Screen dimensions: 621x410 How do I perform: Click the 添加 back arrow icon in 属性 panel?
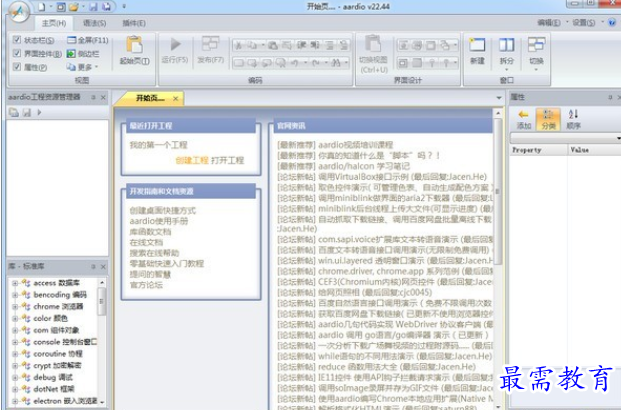click(523, 115)
